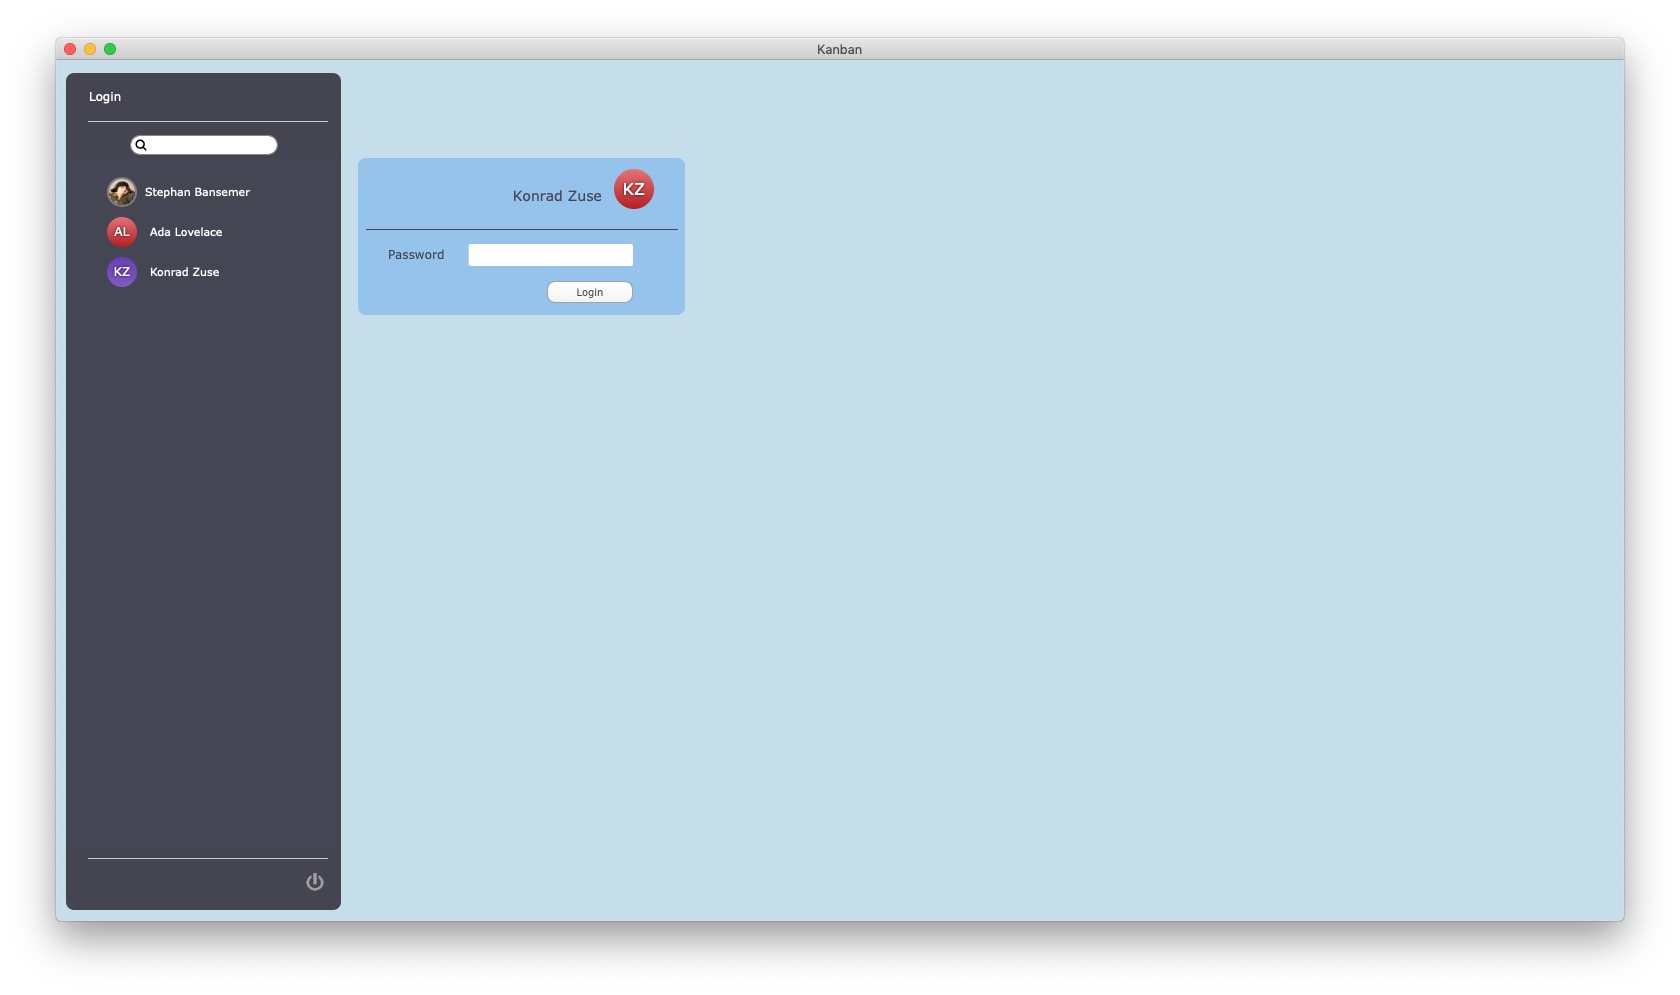Close the Kanban window with the red button

[x=70, y=49]
